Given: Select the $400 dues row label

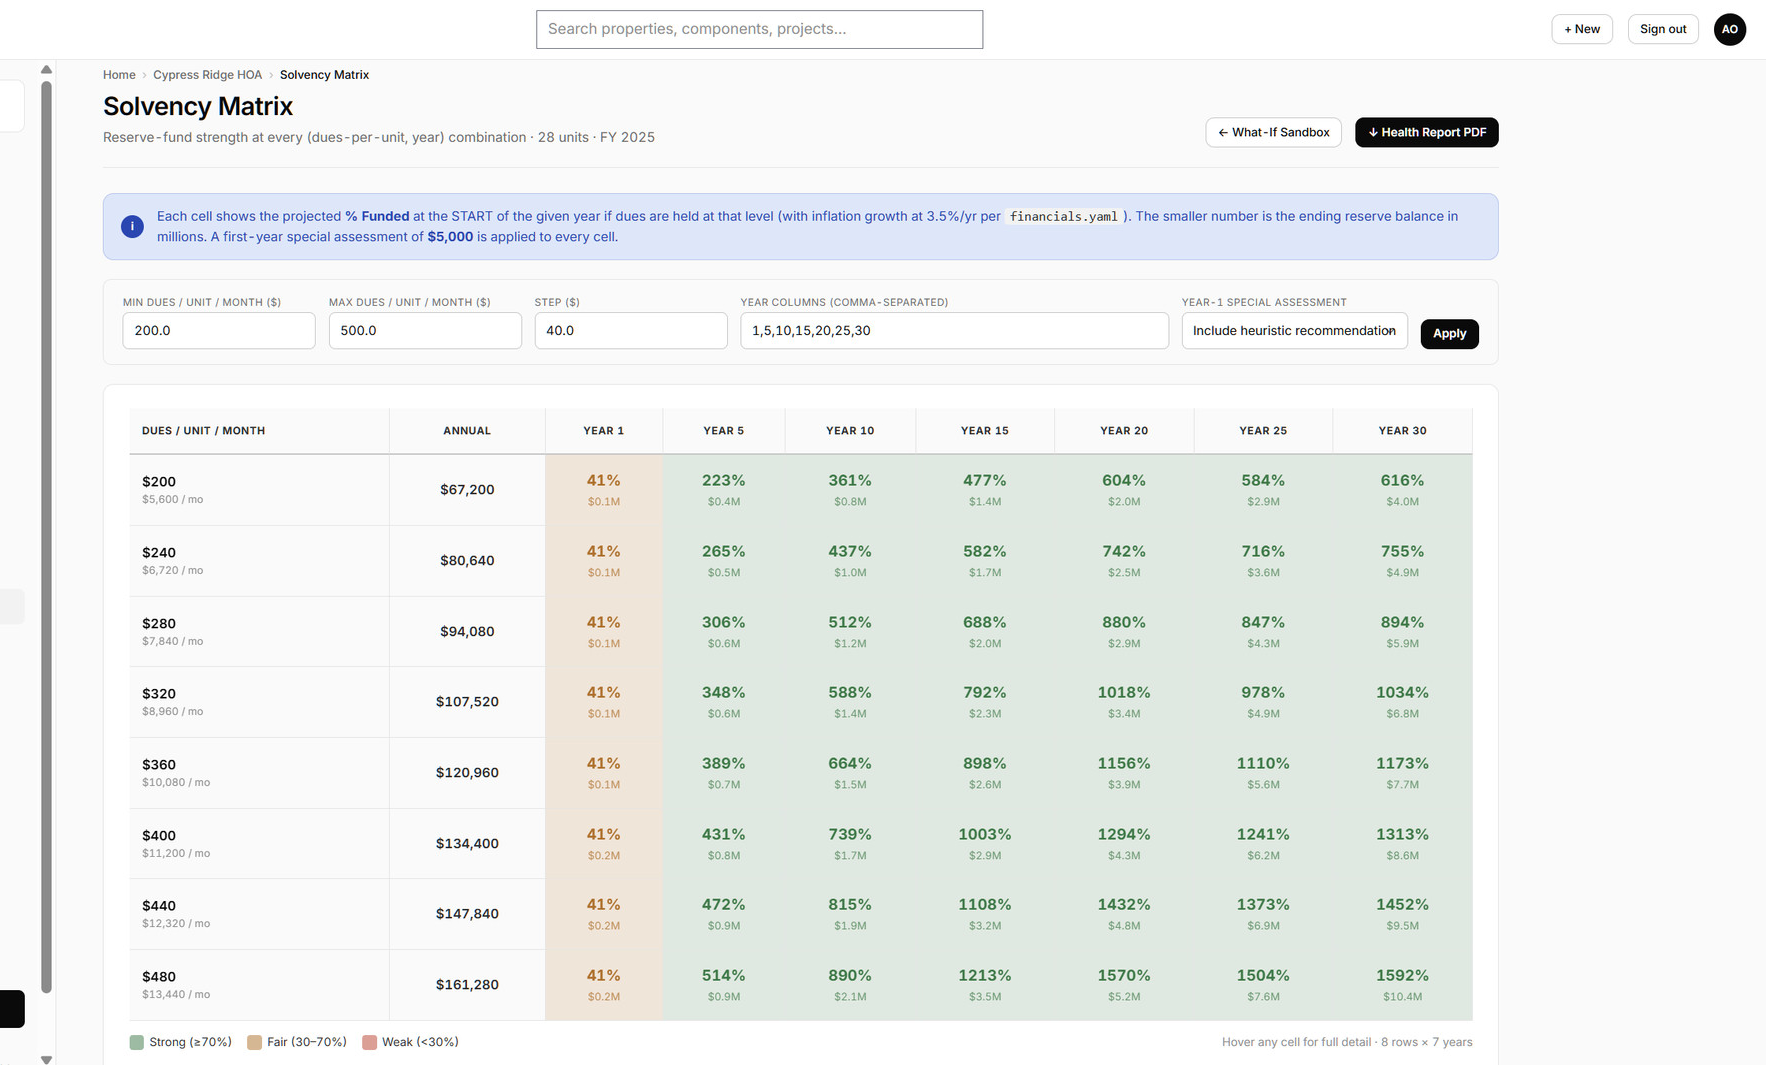Looking at the screenshot, I should pyautogui.click(x=159, y=836).
